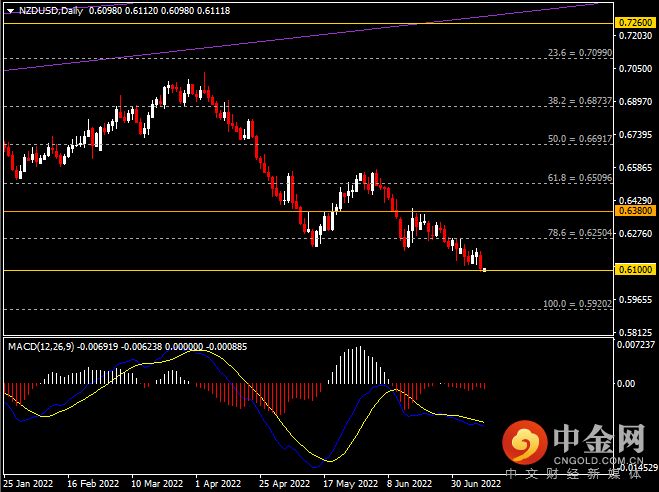Click the 25 Jan 2022 date label
This screenshot has width=659, height=492.
28,484
